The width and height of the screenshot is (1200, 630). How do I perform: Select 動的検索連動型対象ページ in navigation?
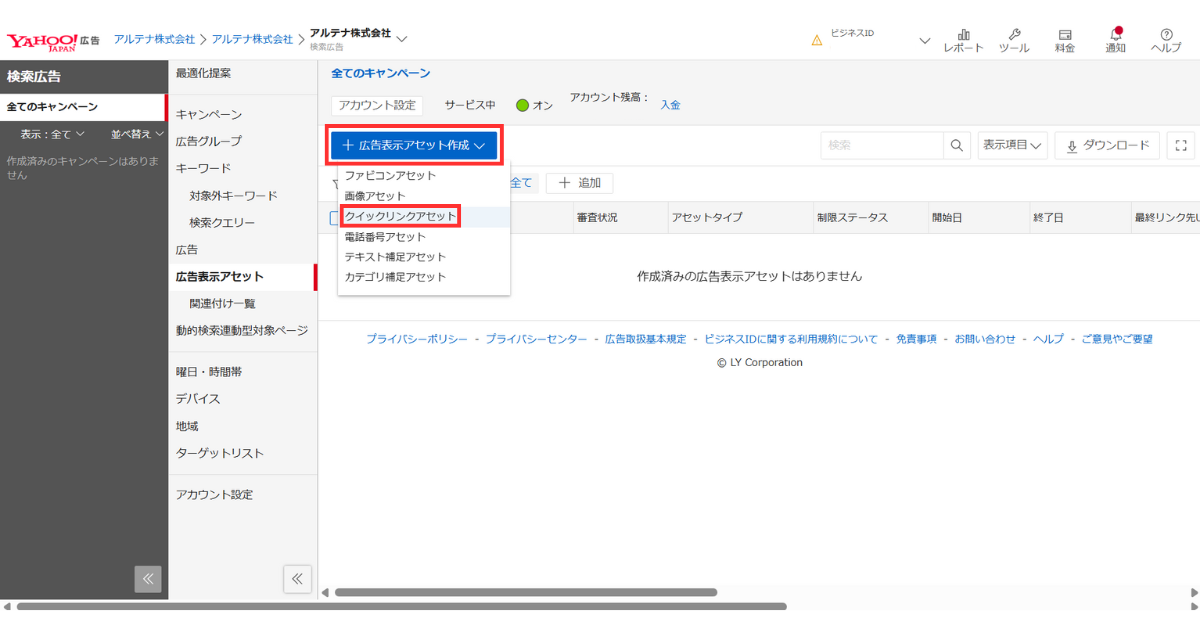[x=242, y=330]
